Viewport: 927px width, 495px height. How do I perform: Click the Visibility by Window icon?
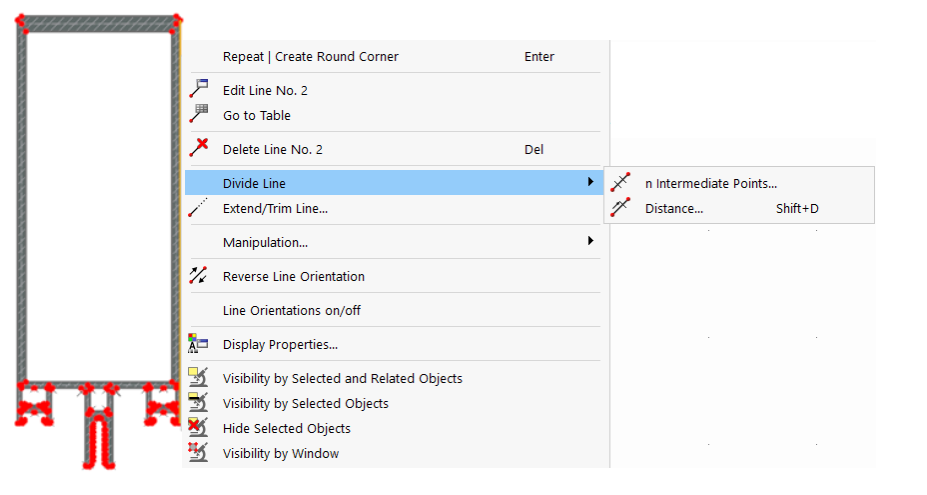pos(199,453)
